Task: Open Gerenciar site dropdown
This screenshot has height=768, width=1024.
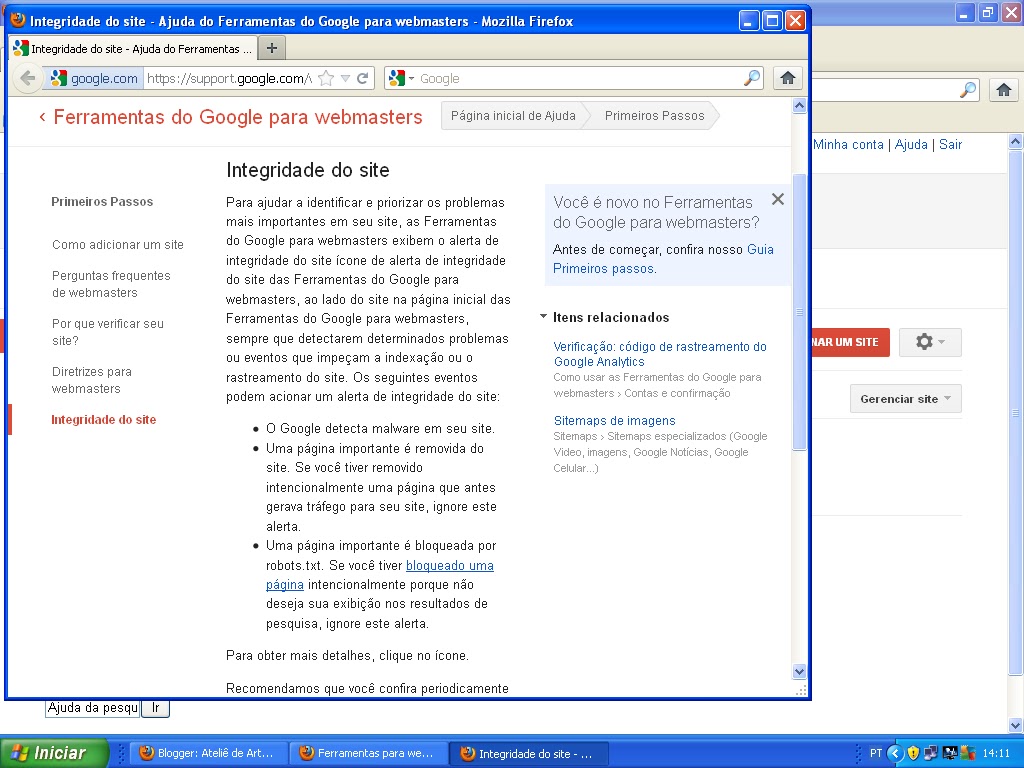Action: point(905,398)
